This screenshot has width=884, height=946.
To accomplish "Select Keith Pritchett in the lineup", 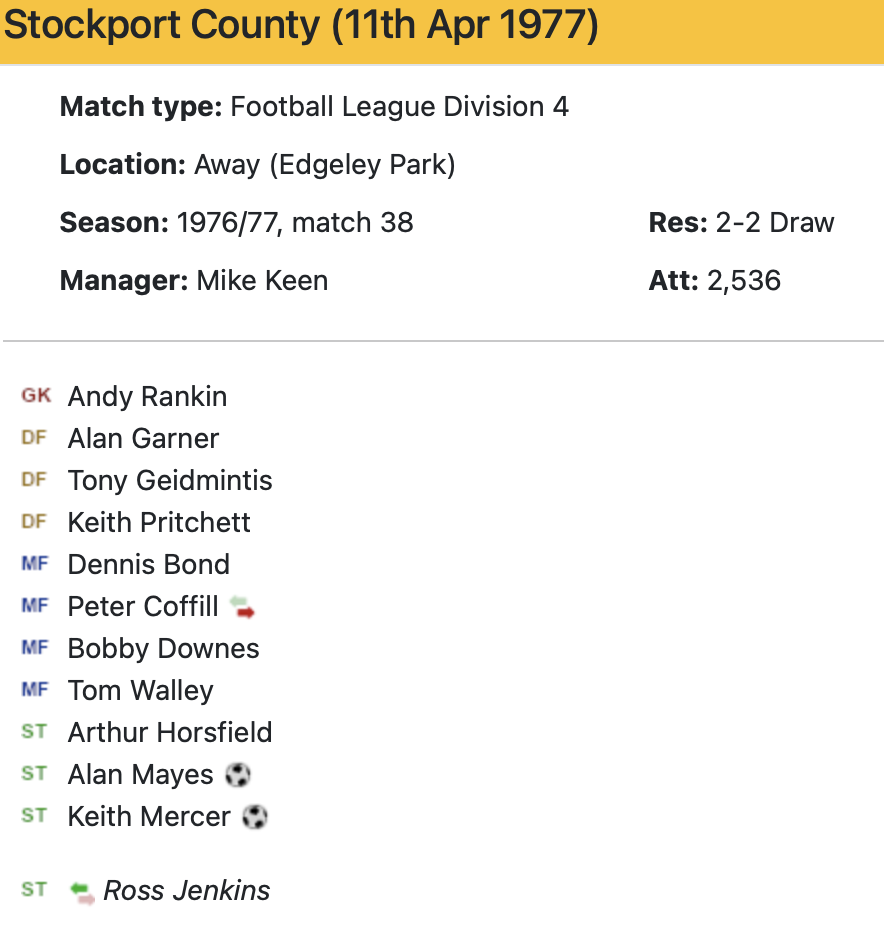I will coord(159,523).
